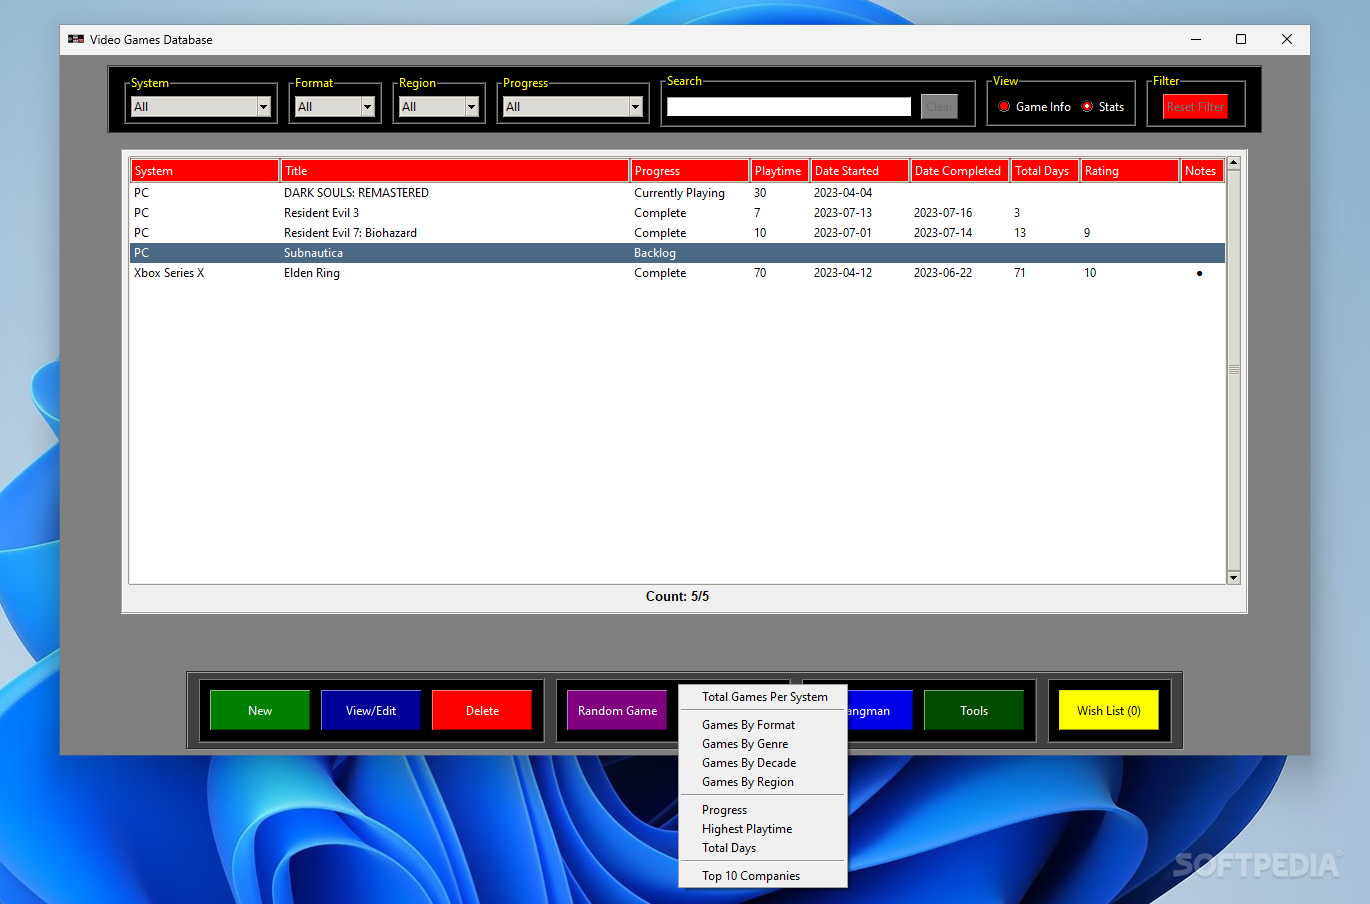The image size is (1370, 904).
Task: Choose Highest Playtime menu entry
Action: [x=747, y=829]
